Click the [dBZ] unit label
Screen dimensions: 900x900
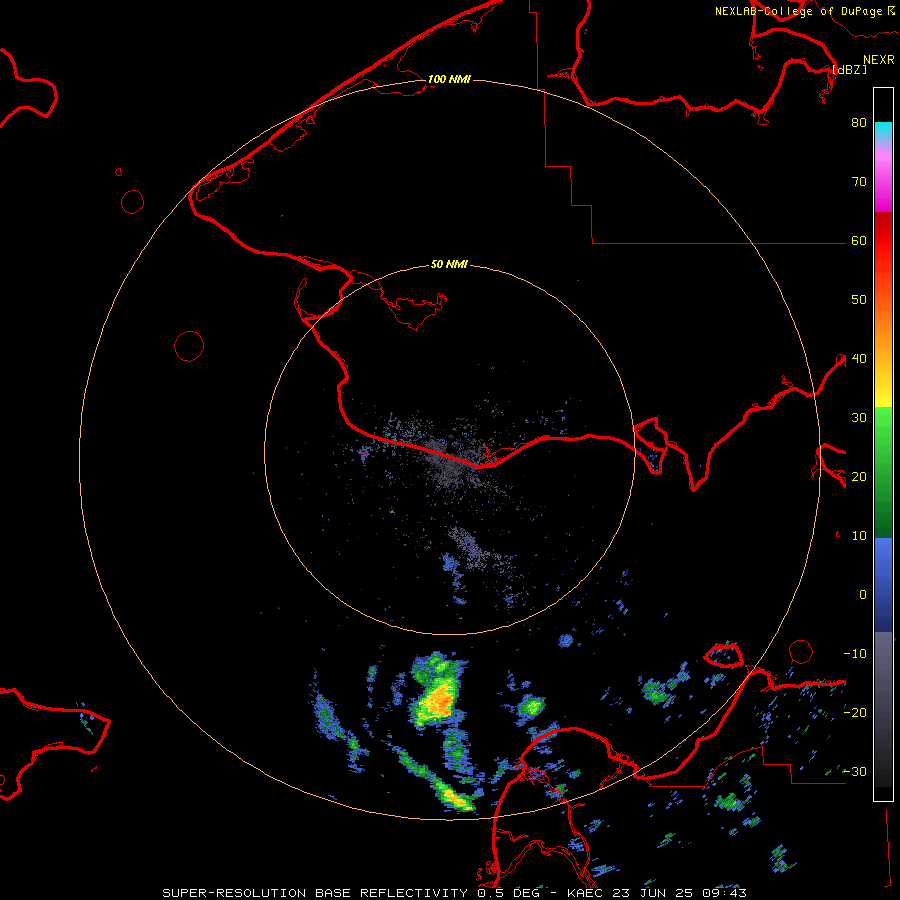[x=849, y=70]
